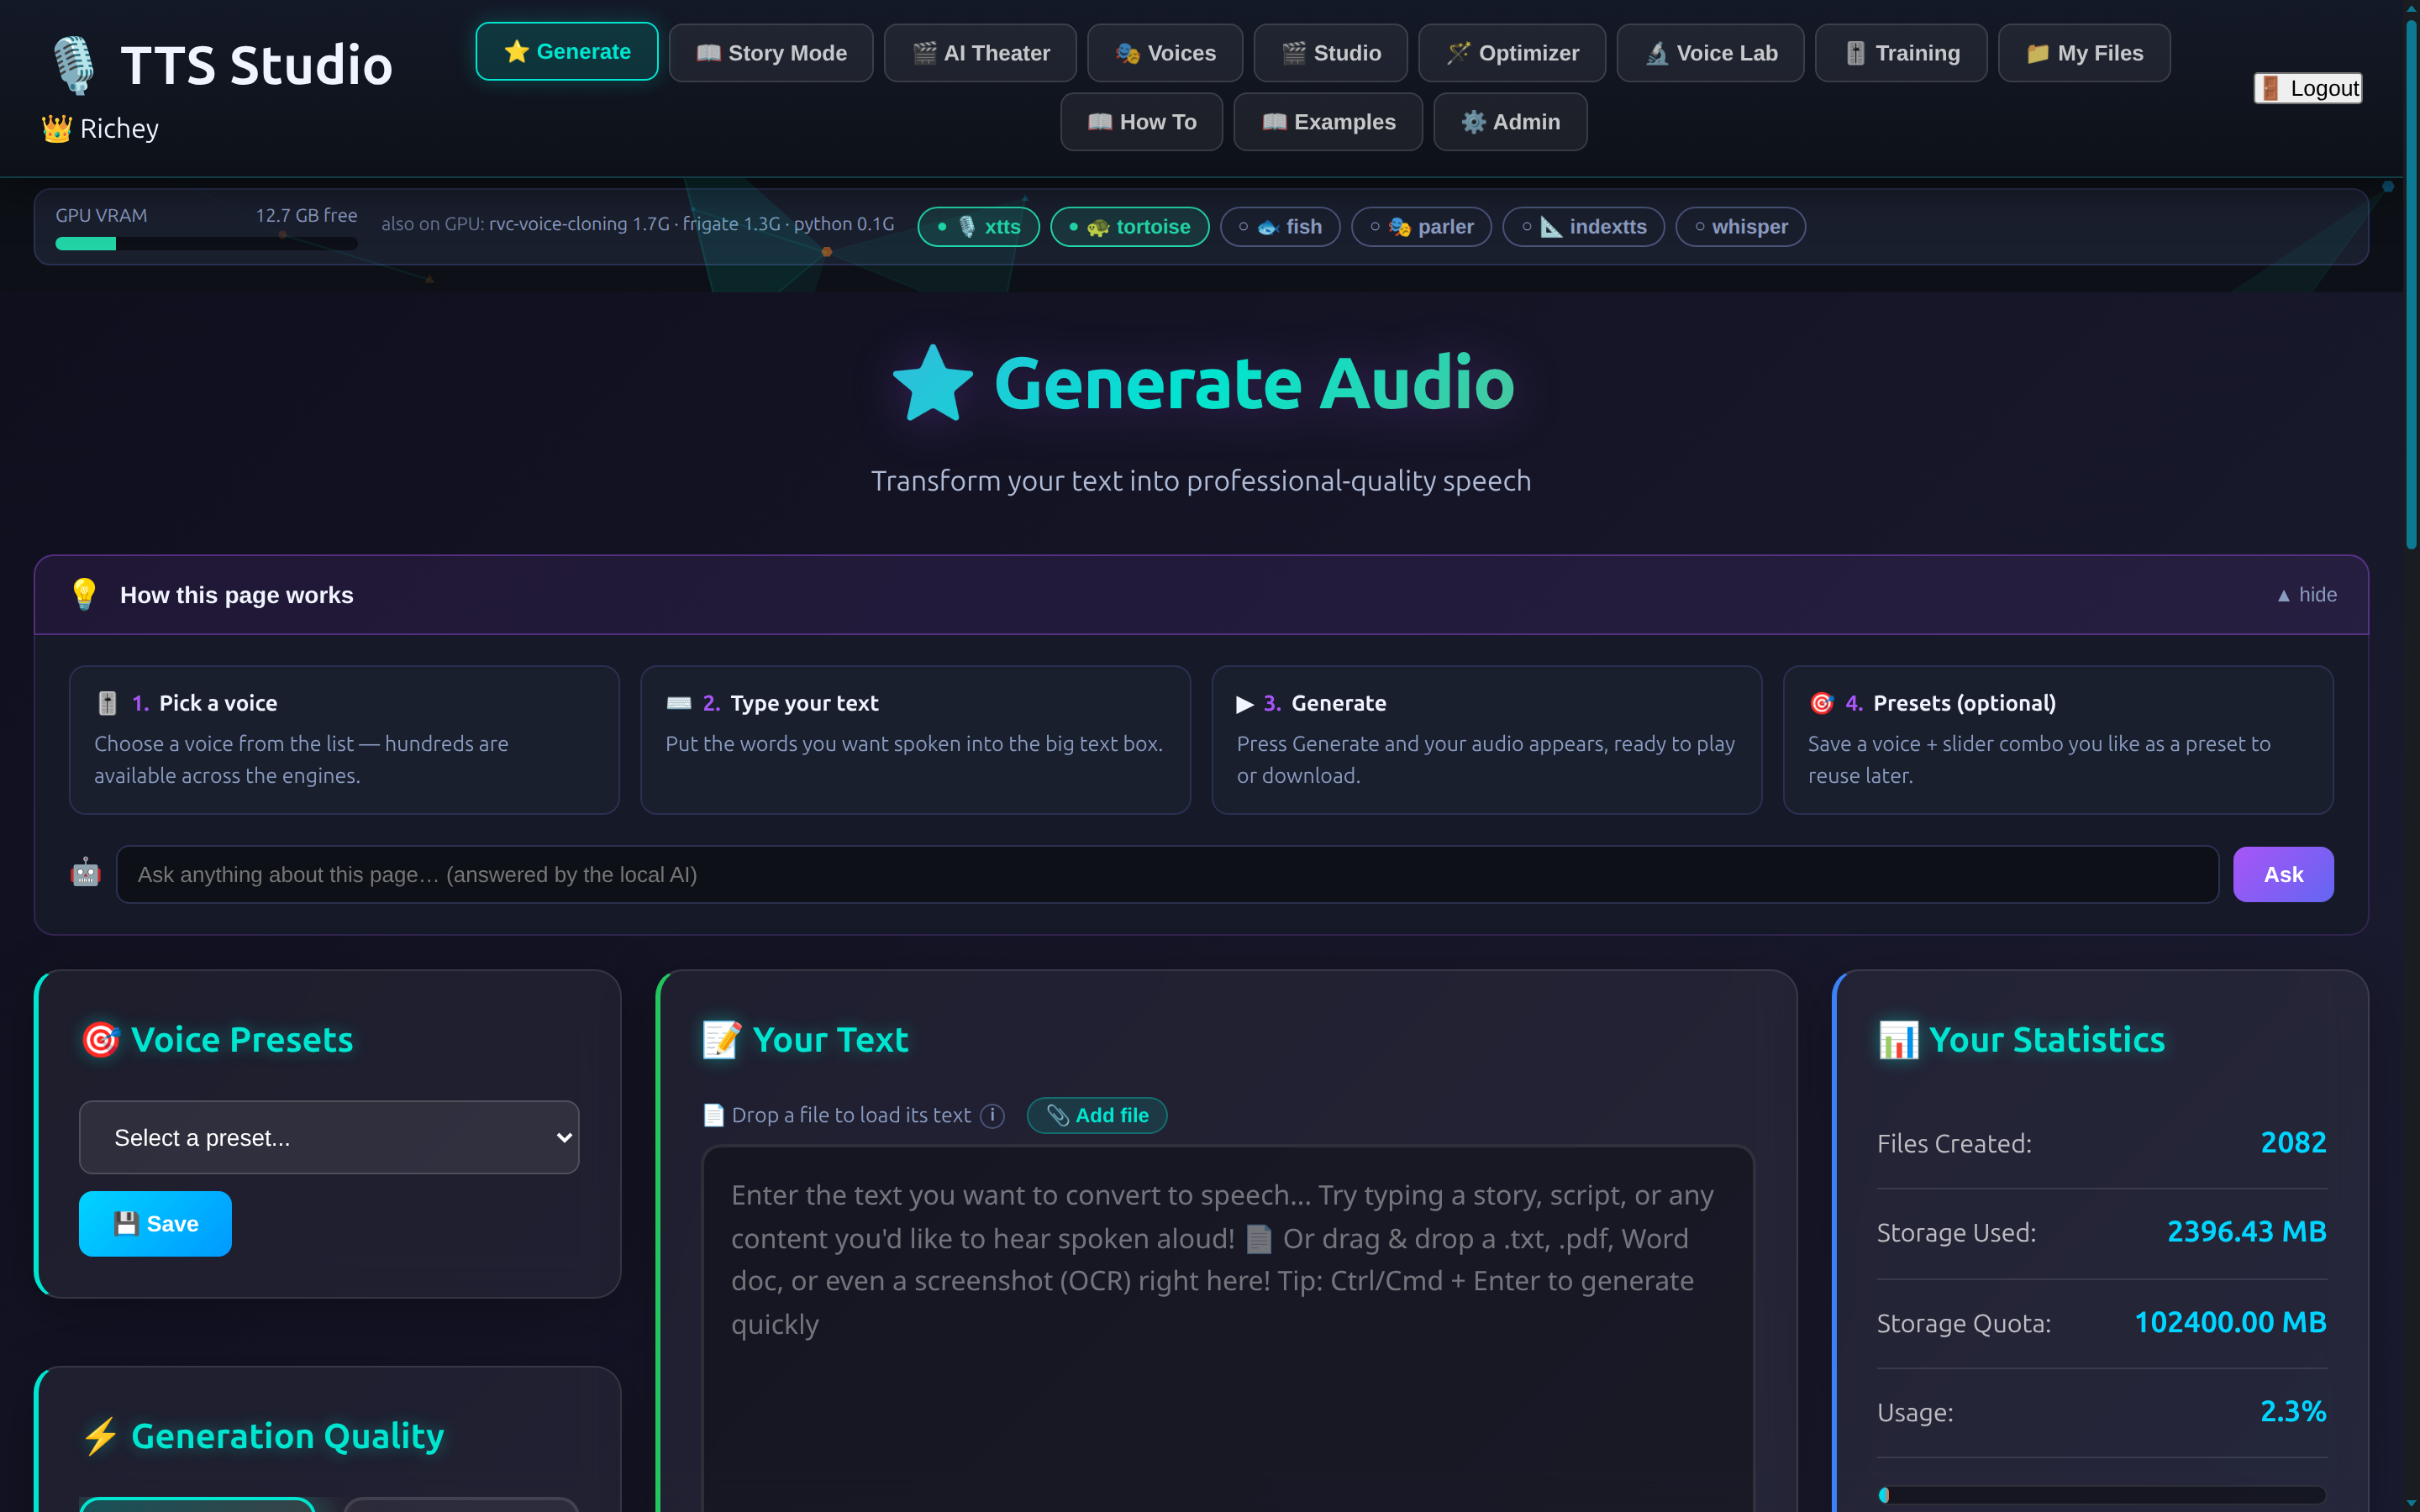The height and width of the screenshot is (1512, 2420).
Task: Click the play icon on Generate step
Action: (x=1245, y=704)
